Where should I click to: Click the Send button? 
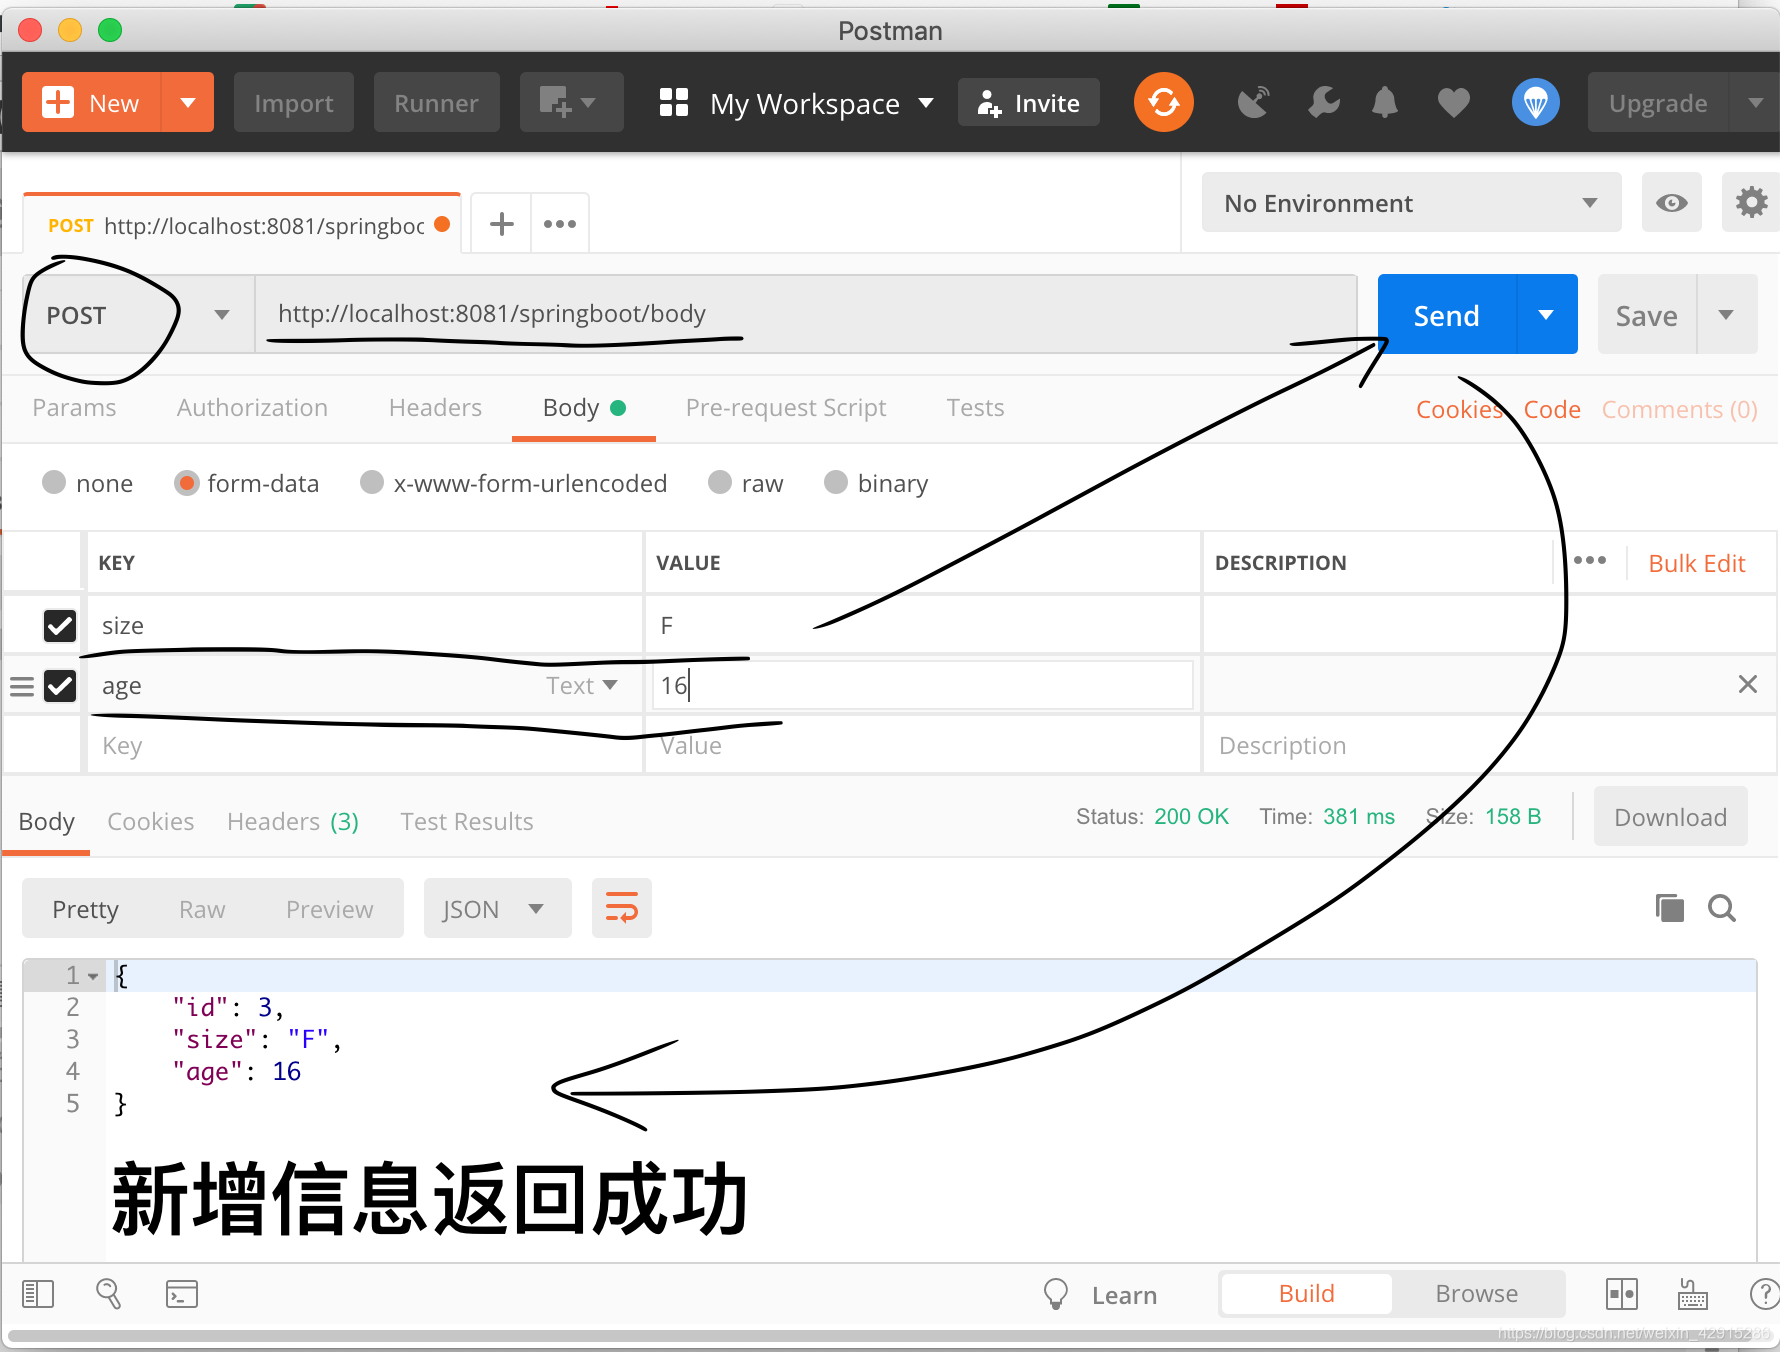tap(1446, 315)
